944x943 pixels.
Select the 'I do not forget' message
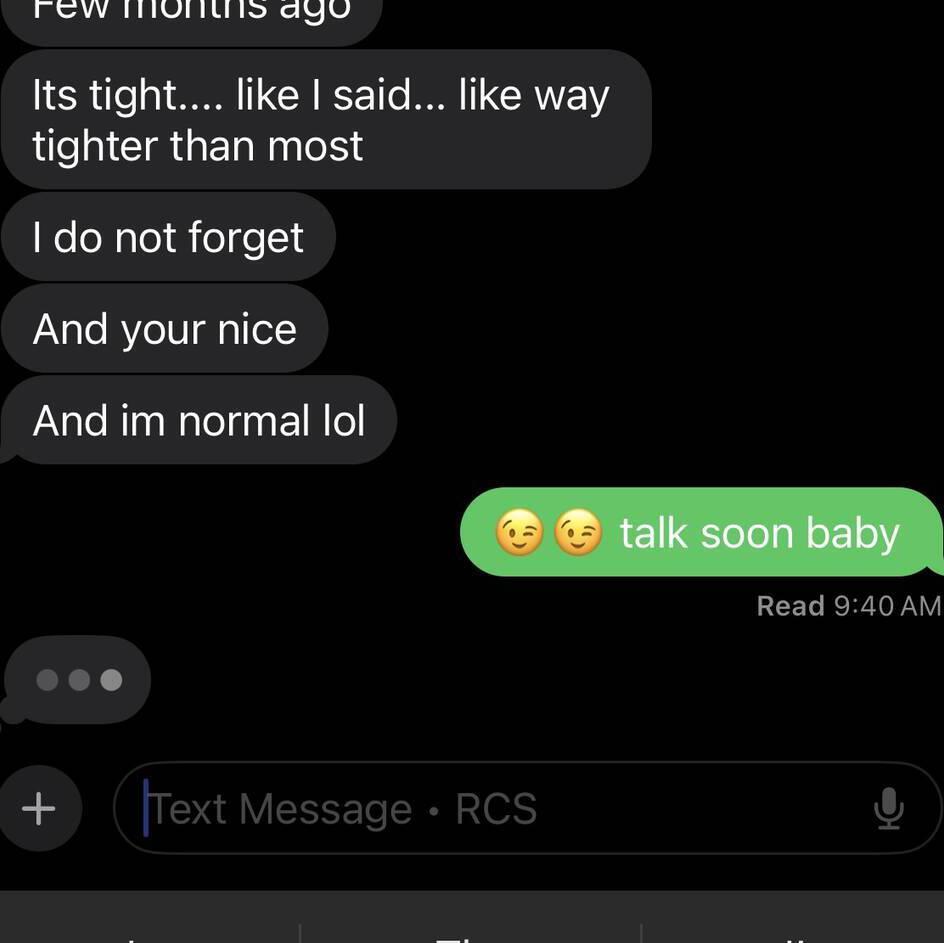click(168, 237)
